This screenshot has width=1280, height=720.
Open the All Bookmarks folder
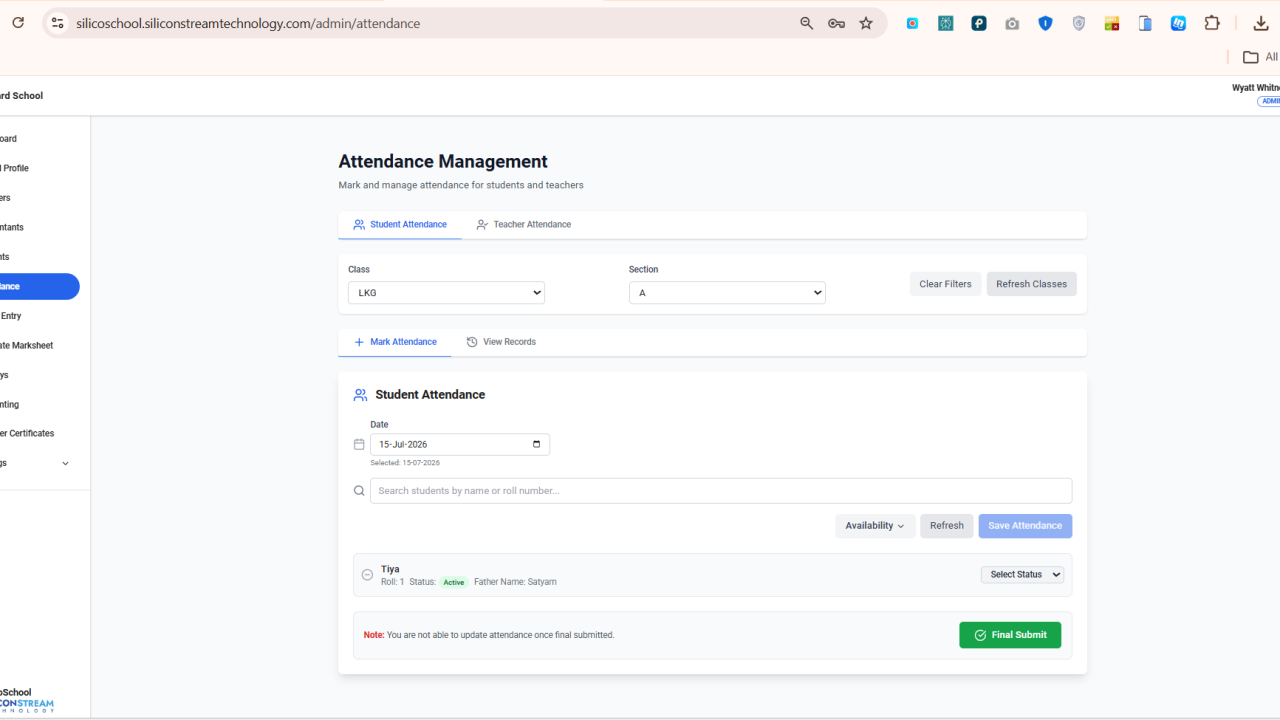1260,57
